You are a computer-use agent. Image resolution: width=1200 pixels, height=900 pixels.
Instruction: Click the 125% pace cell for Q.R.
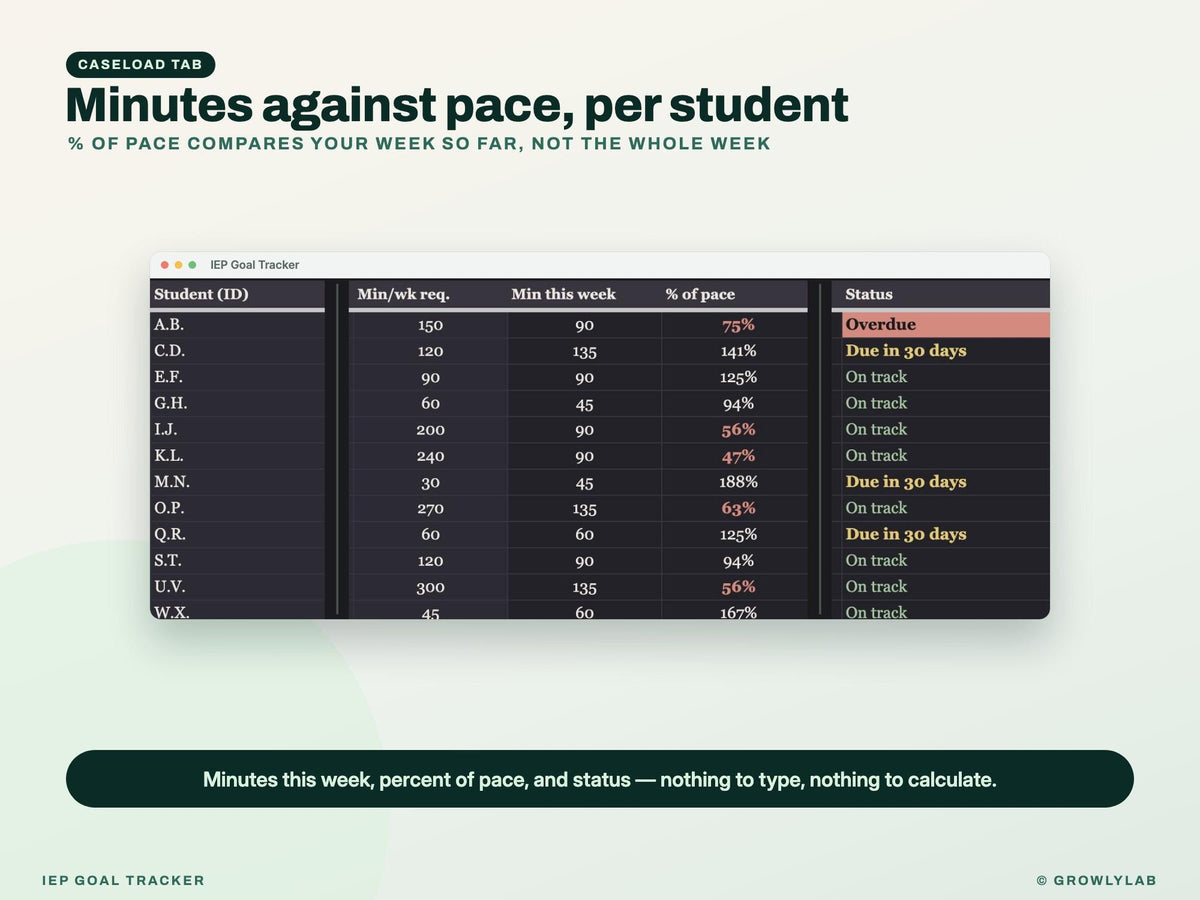(x=734, y=534)
